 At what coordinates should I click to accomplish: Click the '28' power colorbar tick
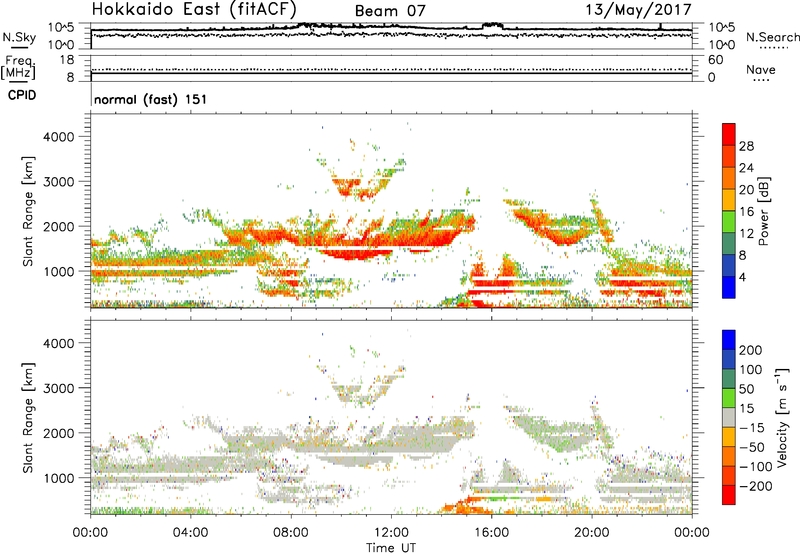(x=746, y=146)
